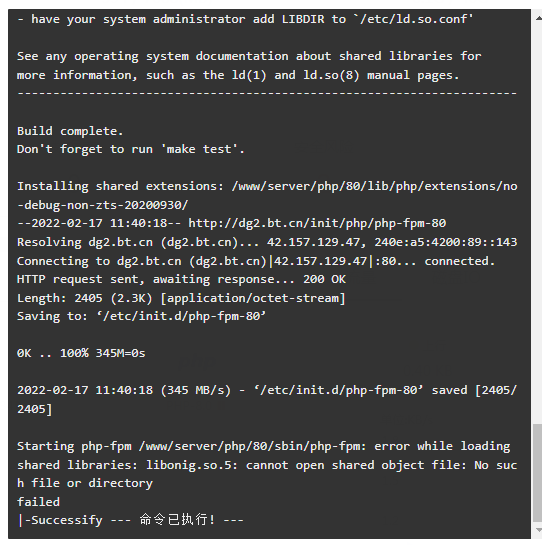The width and height of the screenshot is (542, 545).
Task: Click the scrollbar down arrow
Action: tap(538, 530)
